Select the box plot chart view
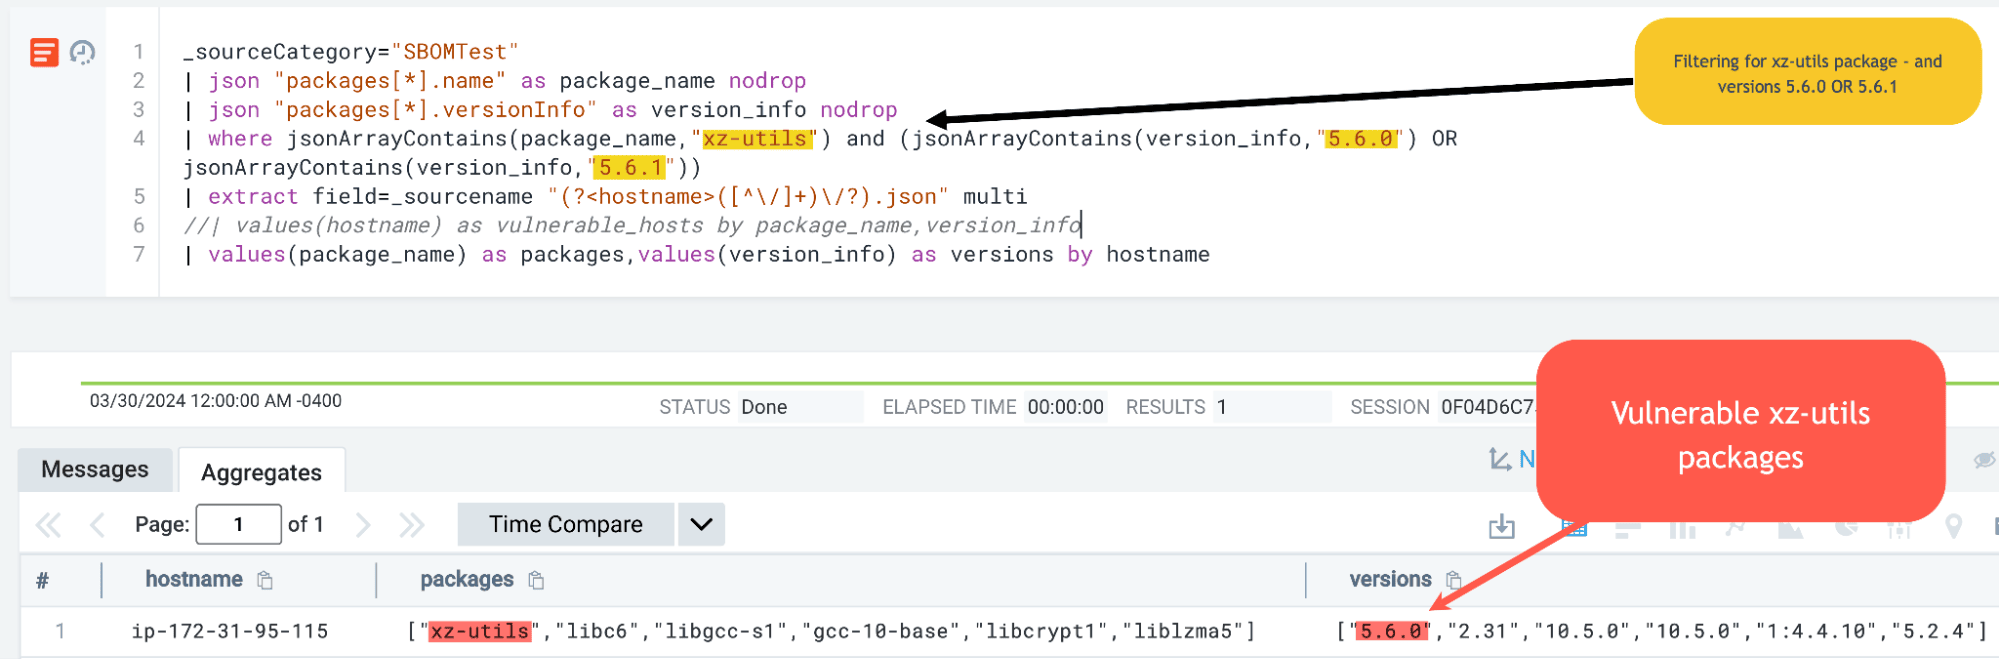This screenshot has width=1999, height=660. pyautogui.click(x=1899, y=528)
